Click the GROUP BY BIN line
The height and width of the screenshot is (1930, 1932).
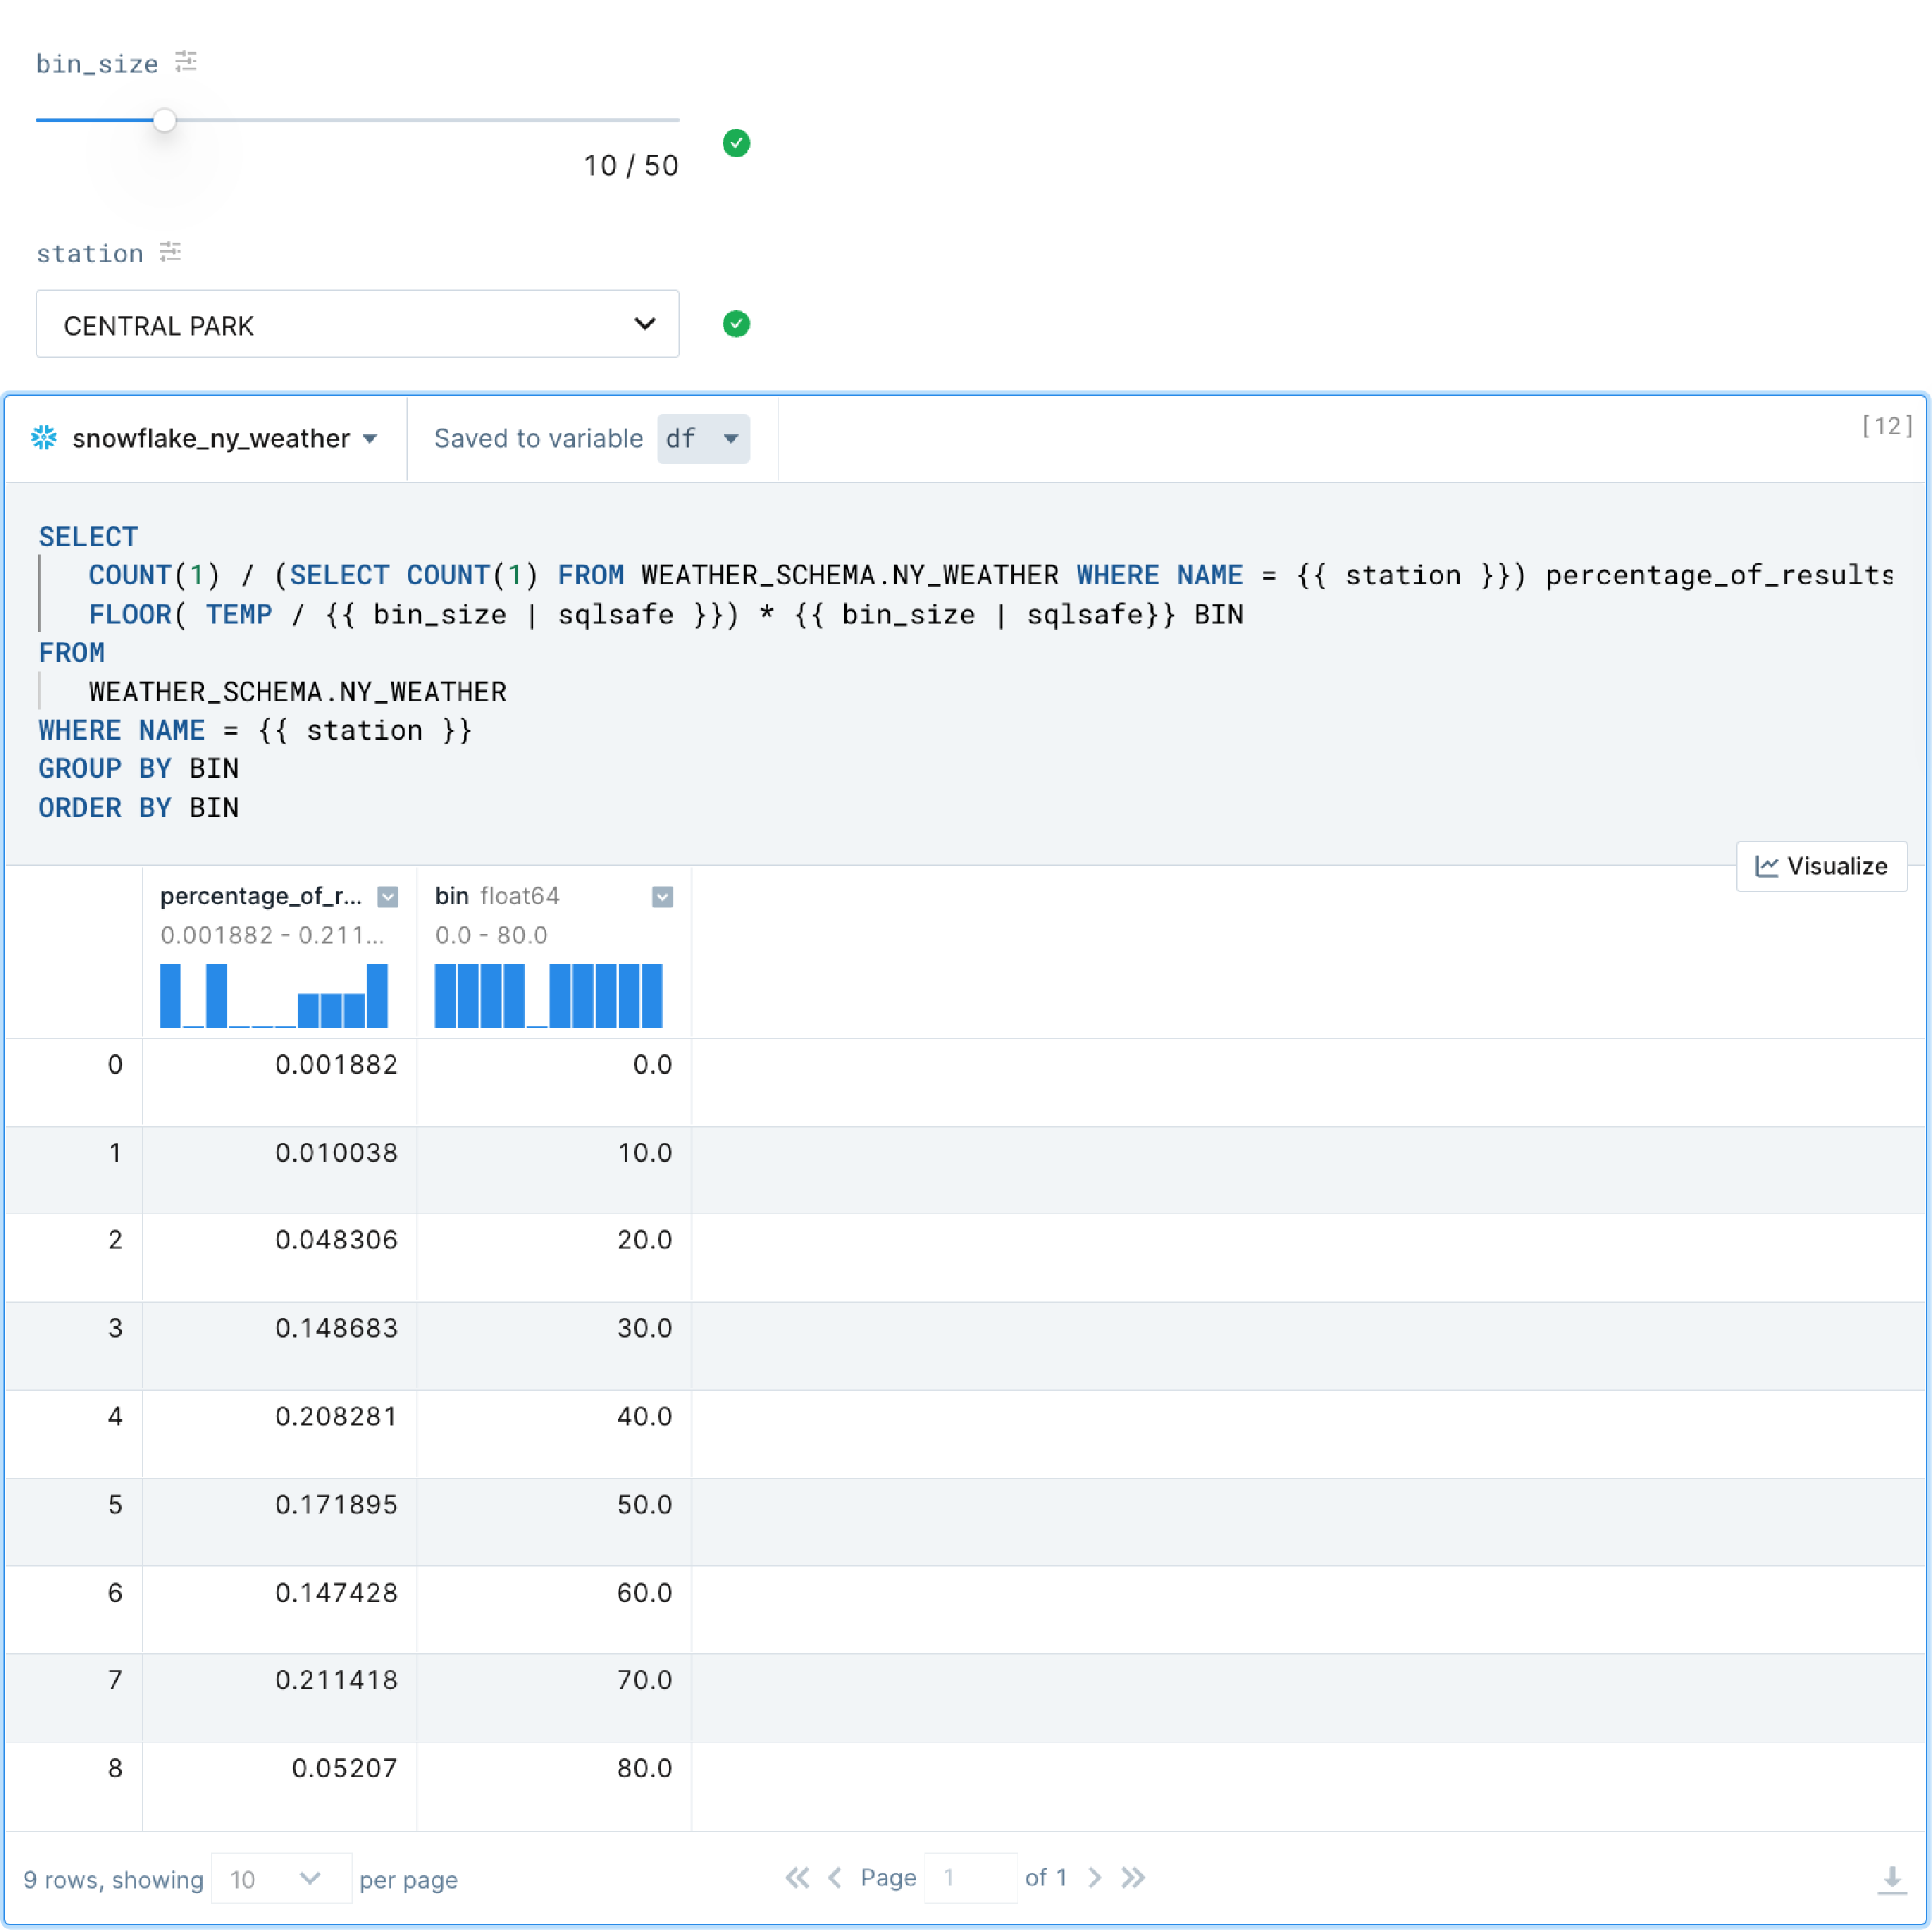pyautogui.click(x=138, y=768)
